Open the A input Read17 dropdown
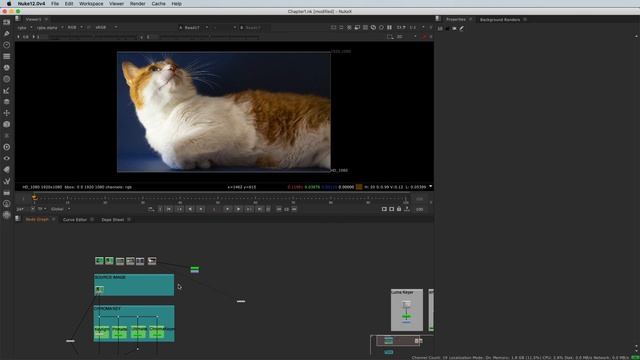The image size is (640, 360). click(193, 27)
